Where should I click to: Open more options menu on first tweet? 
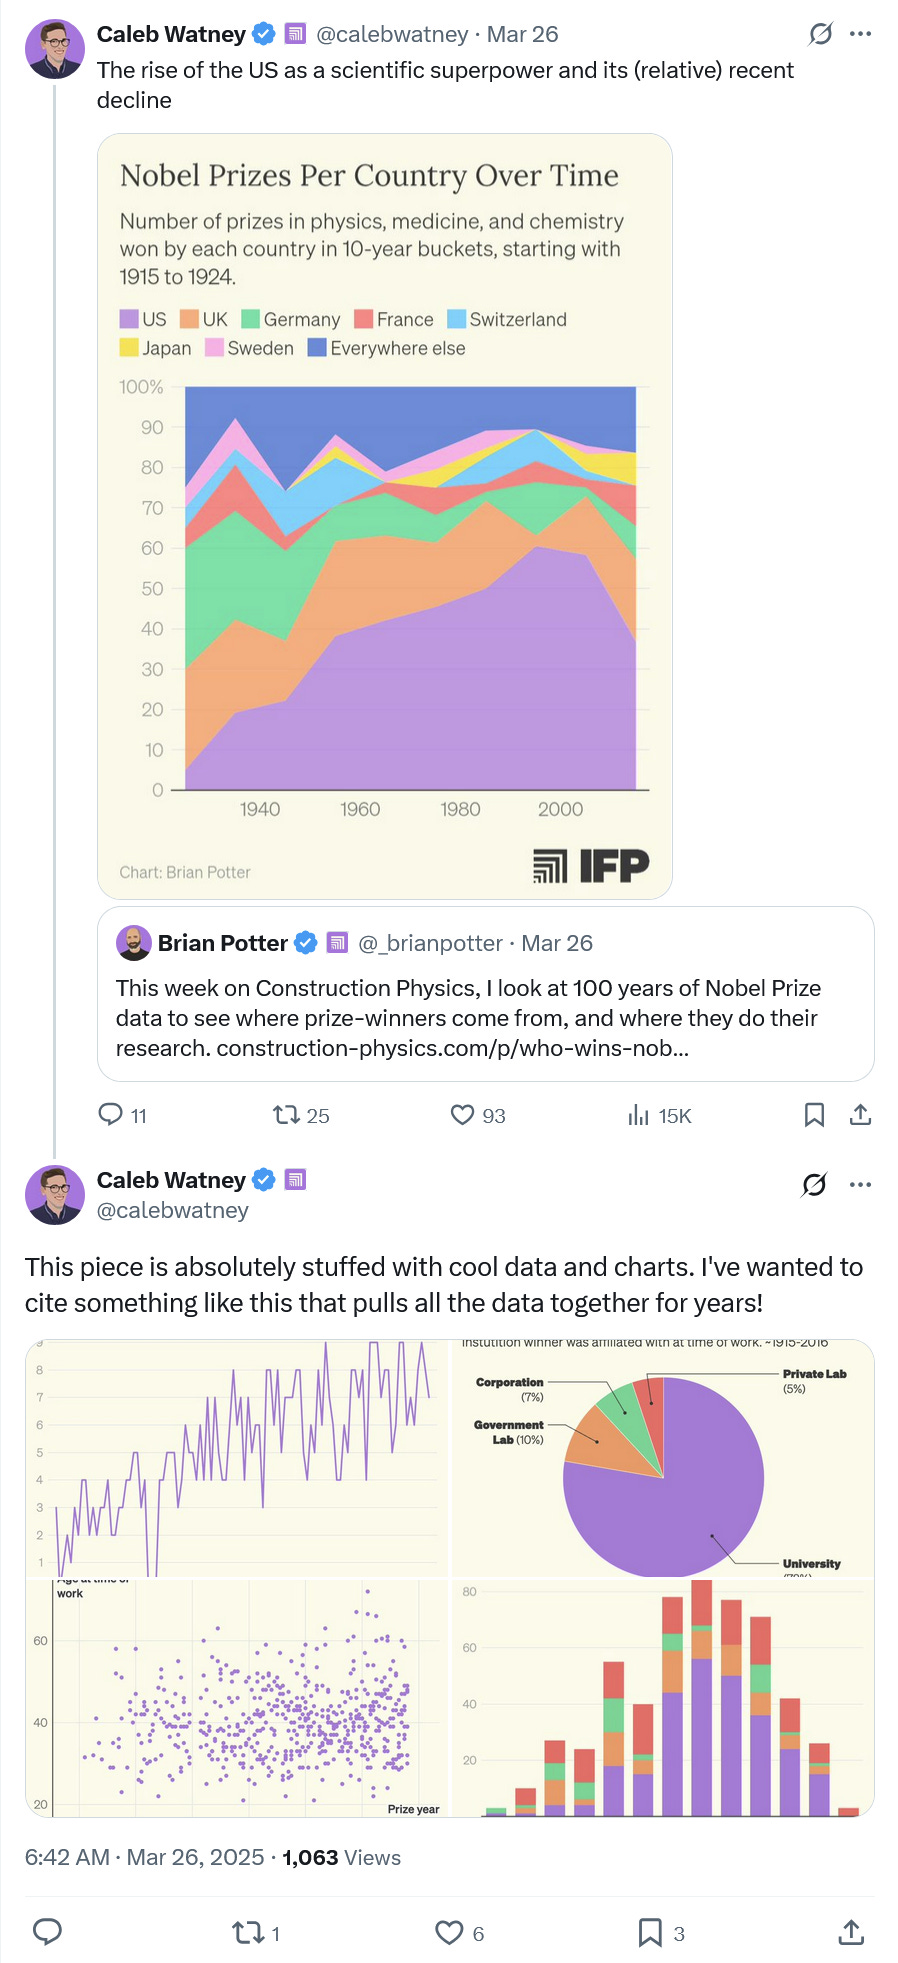coord(860,34)
